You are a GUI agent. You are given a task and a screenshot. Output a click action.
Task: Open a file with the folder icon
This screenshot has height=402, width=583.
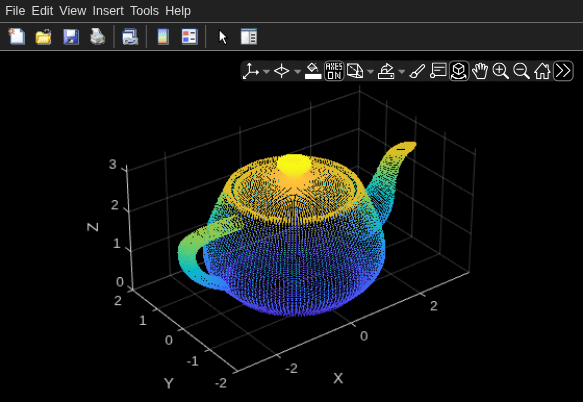point(44,36)
